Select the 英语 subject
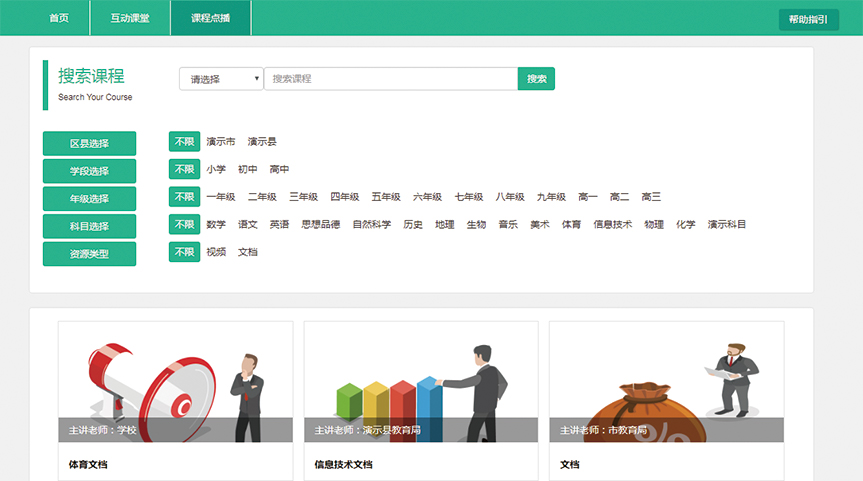The height and width of the screenshot is (481, 863). point(279,224)
